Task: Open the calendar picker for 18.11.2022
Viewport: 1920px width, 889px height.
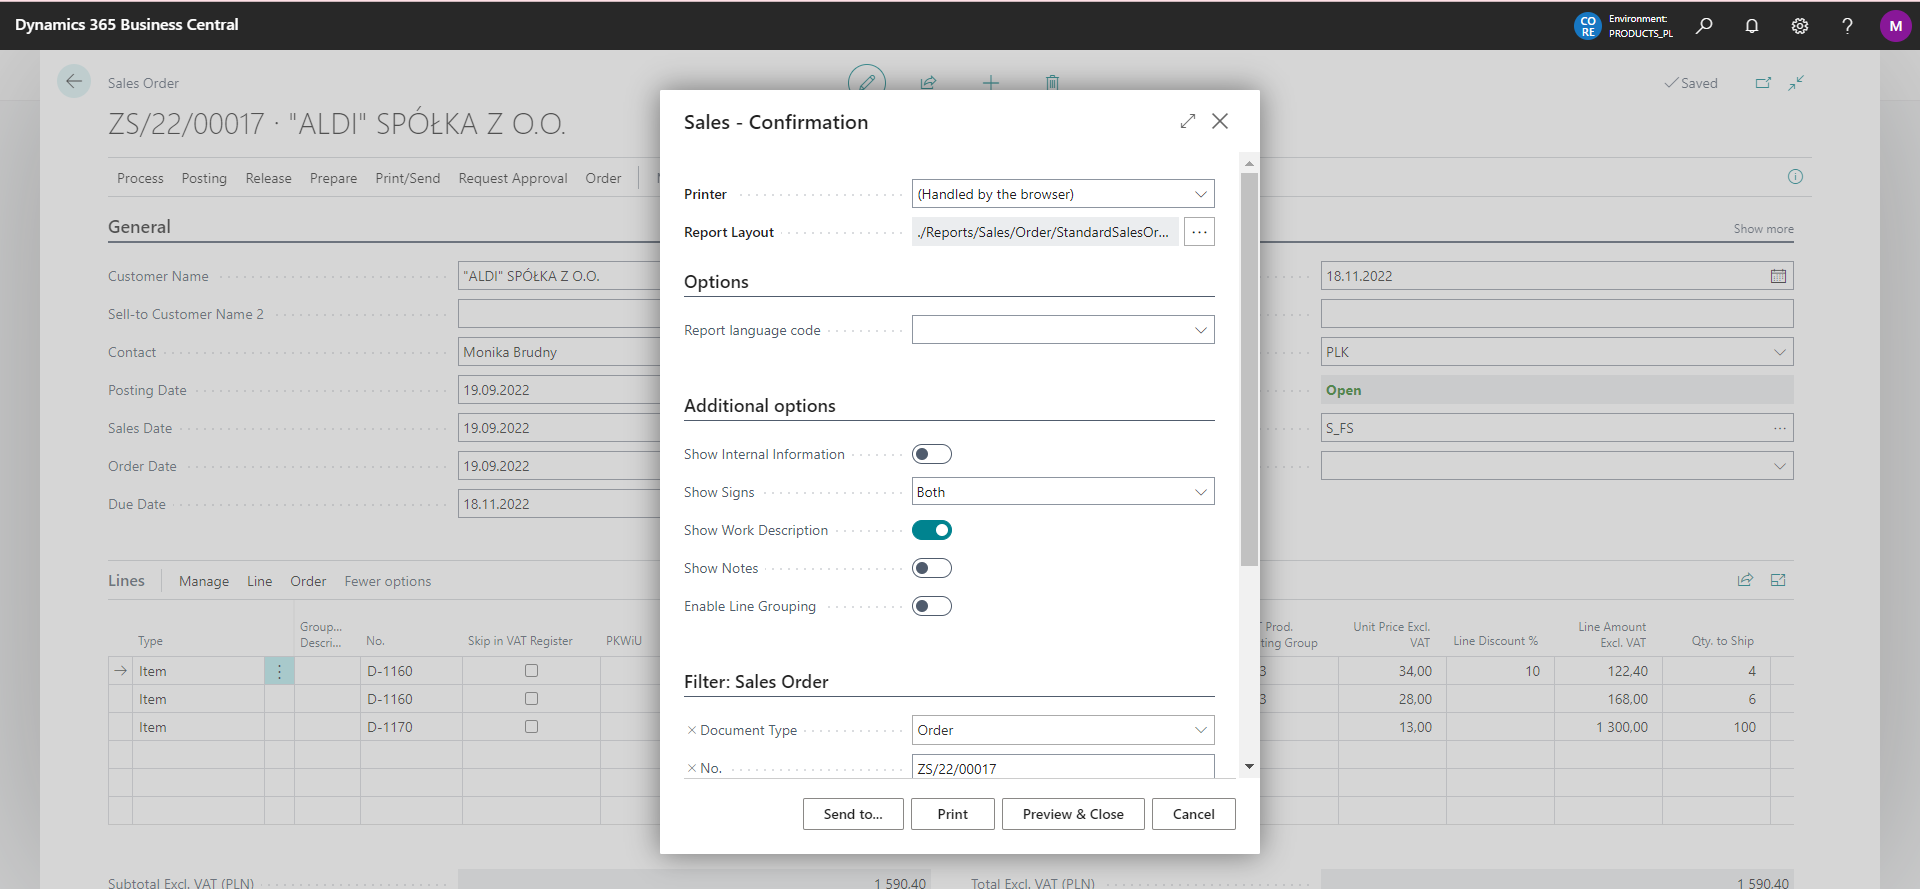Action: pos(1778,276)
